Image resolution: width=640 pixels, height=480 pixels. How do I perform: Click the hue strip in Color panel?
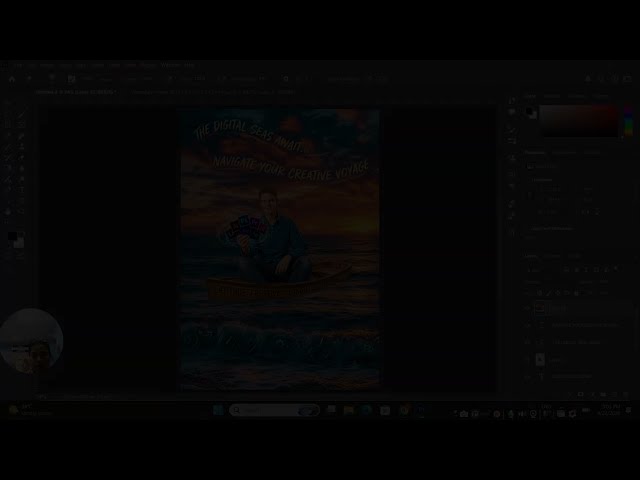coord(629,119)
